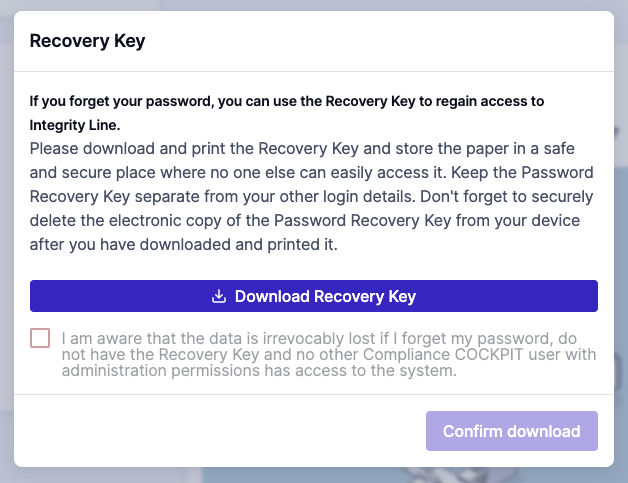This screenshot has height=483, width=628.
Task: Click the "administration permissions has access" label line
Action: [x=258, y=370]
